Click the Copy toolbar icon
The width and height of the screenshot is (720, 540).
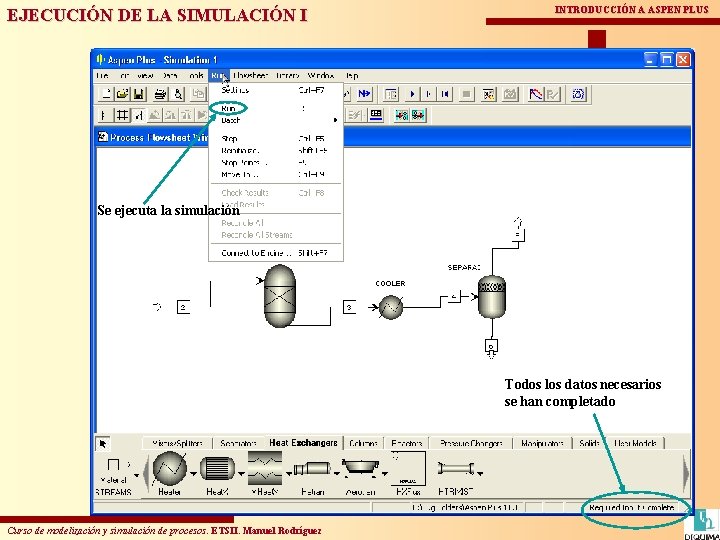tap(198, 94)
